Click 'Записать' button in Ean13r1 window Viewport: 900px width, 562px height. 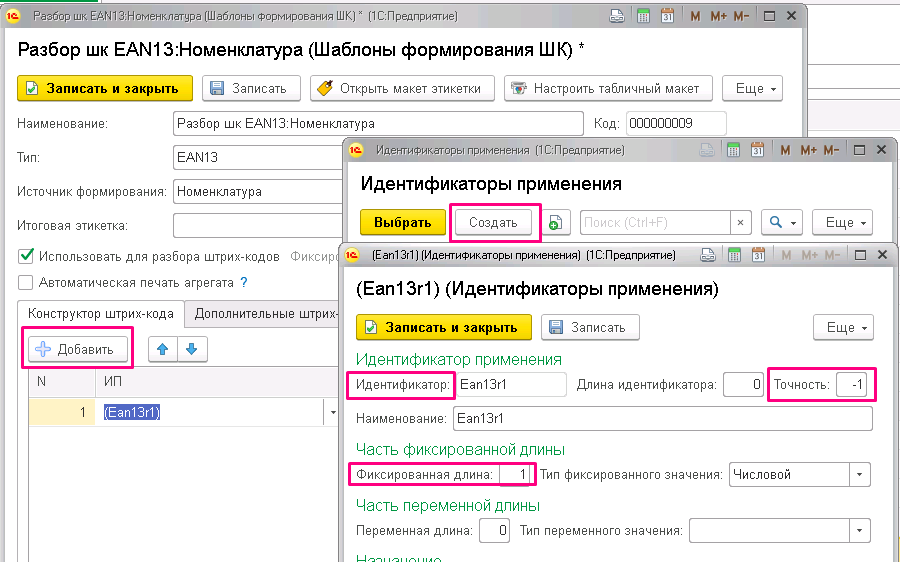pos(590,327)
